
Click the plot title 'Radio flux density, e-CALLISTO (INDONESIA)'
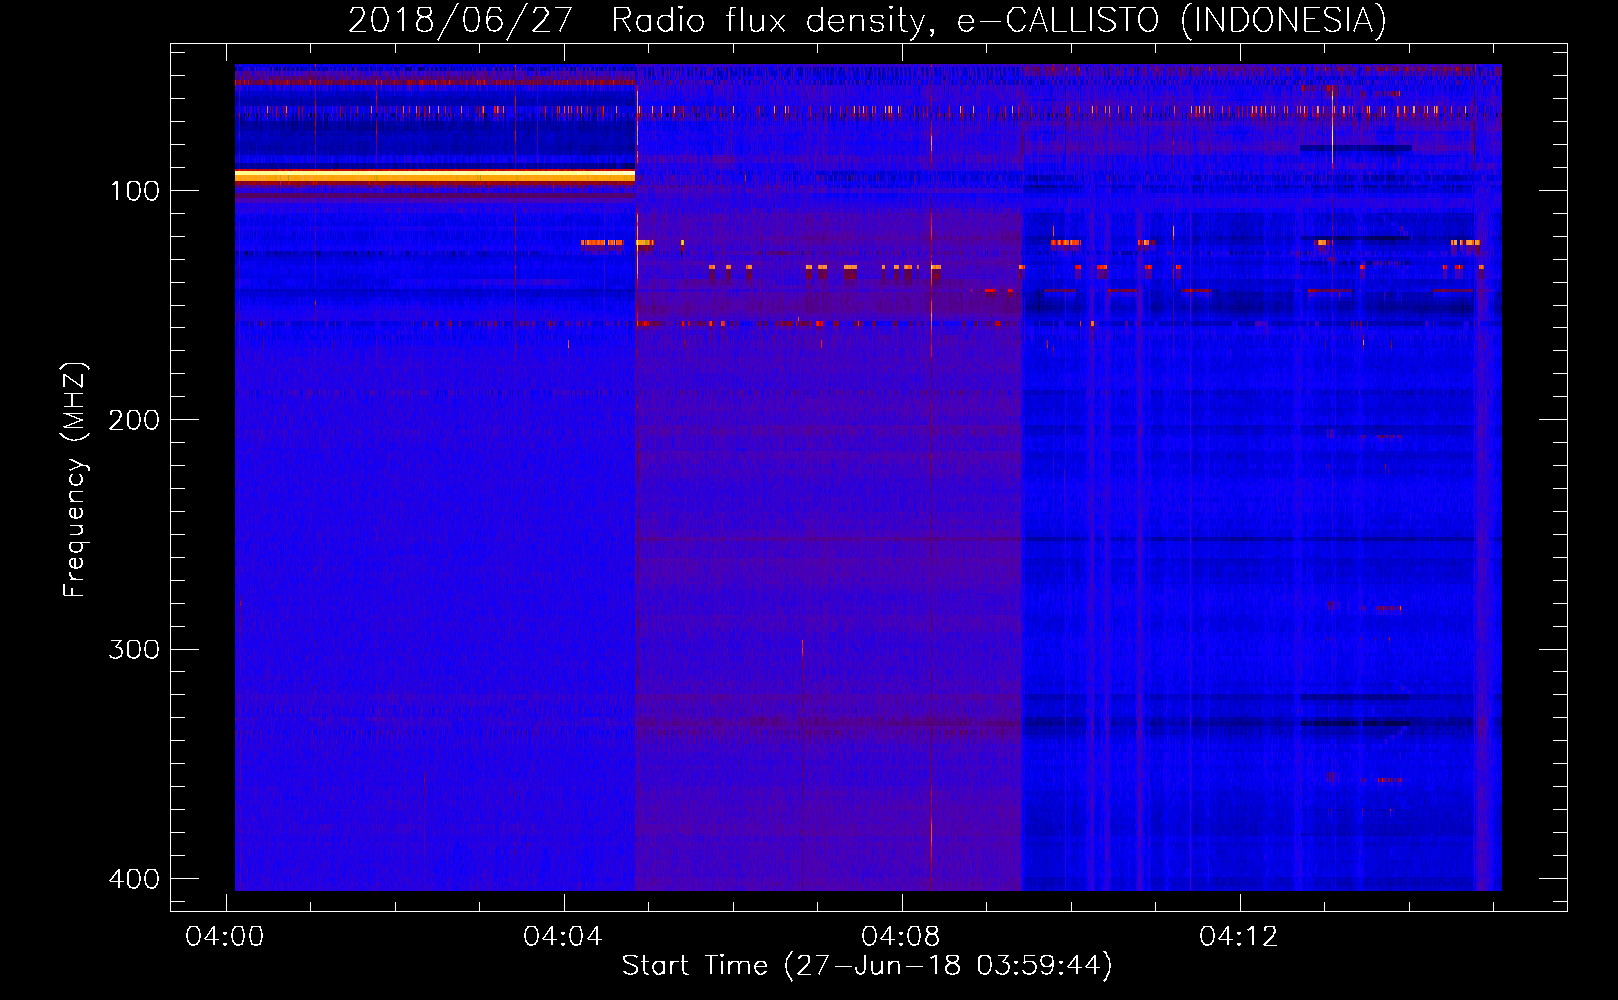pyautogui.click(x=999, y=21)
